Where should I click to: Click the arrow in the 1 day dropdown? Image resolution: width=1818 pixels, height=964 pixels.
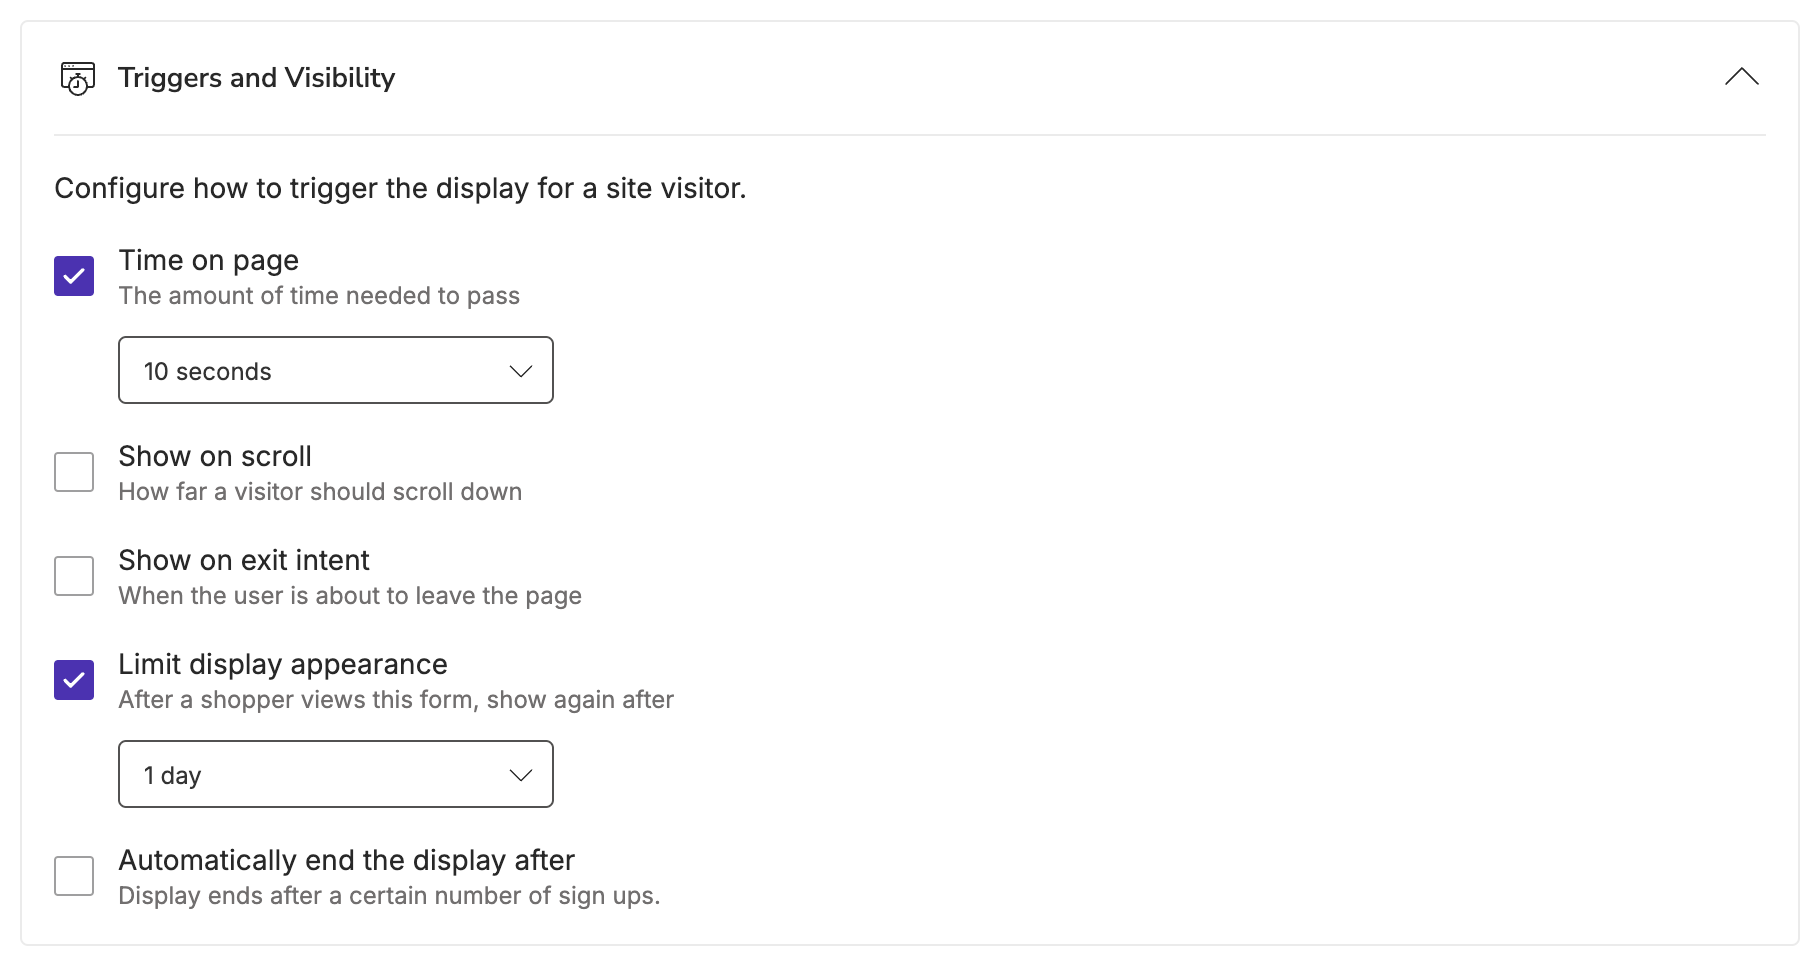coord(521,775)
